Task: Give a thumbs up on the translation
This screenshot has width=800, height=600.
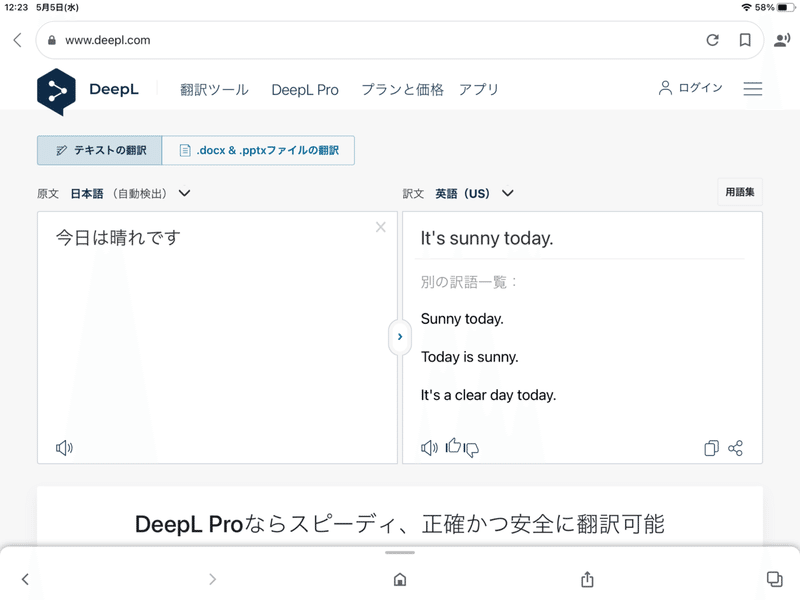Action: pos(452,448)
